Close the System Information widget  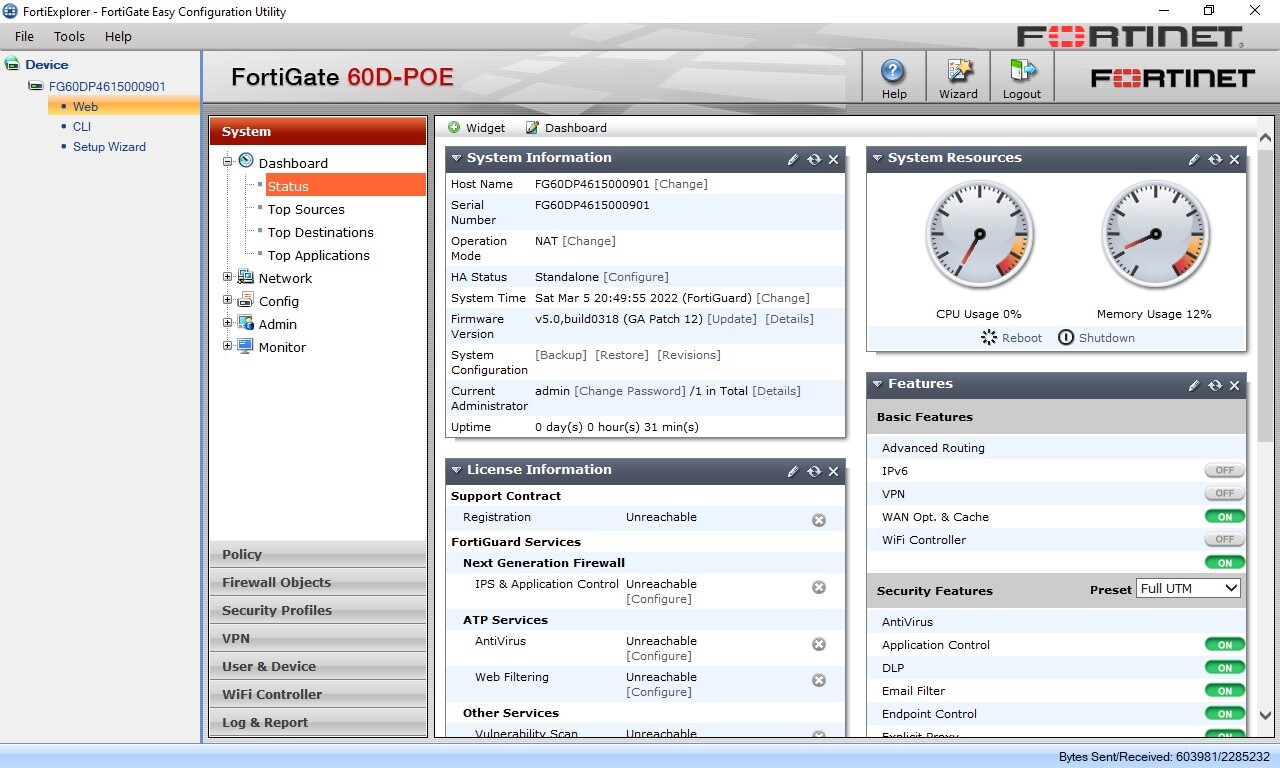[834, 159]
